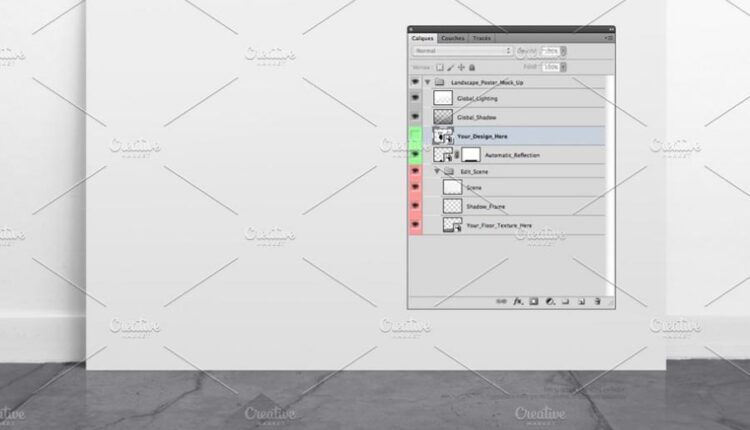750x430 pixels.
Task: Toggle visibility of Global_Shadow layer
Action: [x=415, y=117]
